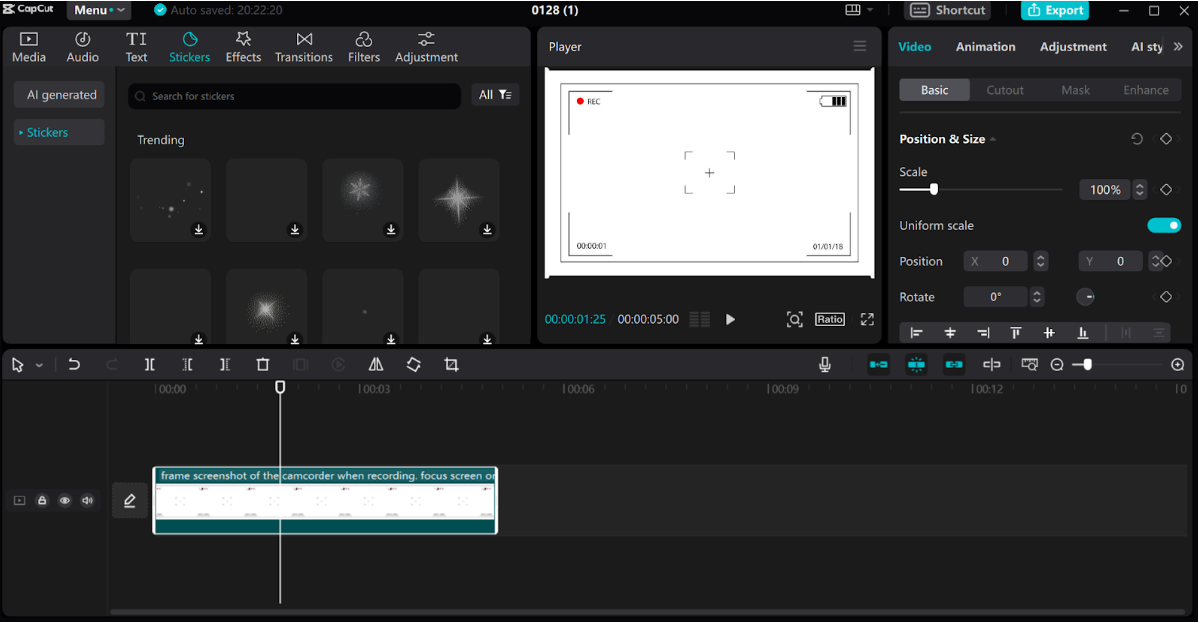Click the Search for stickers field

294,96
